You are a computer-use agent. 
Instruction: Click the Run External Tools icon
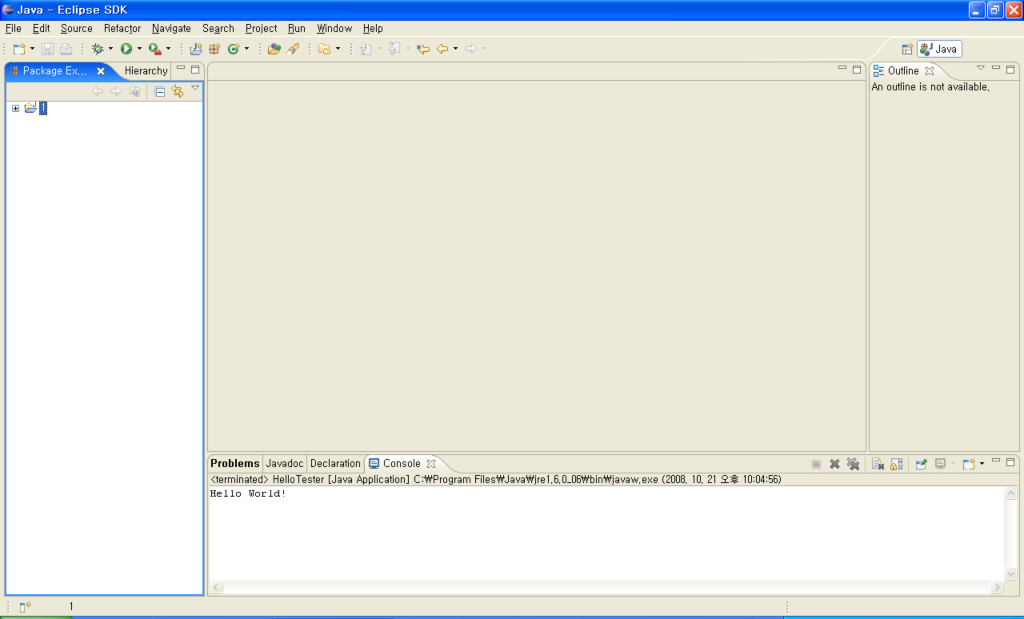coord(155,49)
